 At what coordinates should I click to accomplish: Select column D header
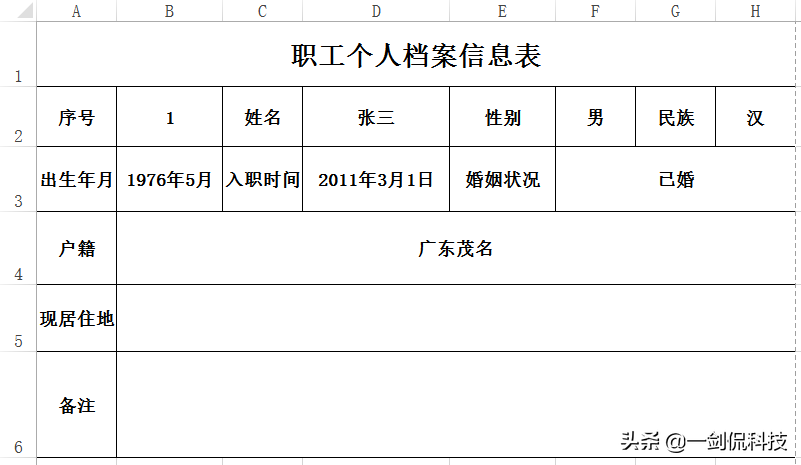(376, 11)
